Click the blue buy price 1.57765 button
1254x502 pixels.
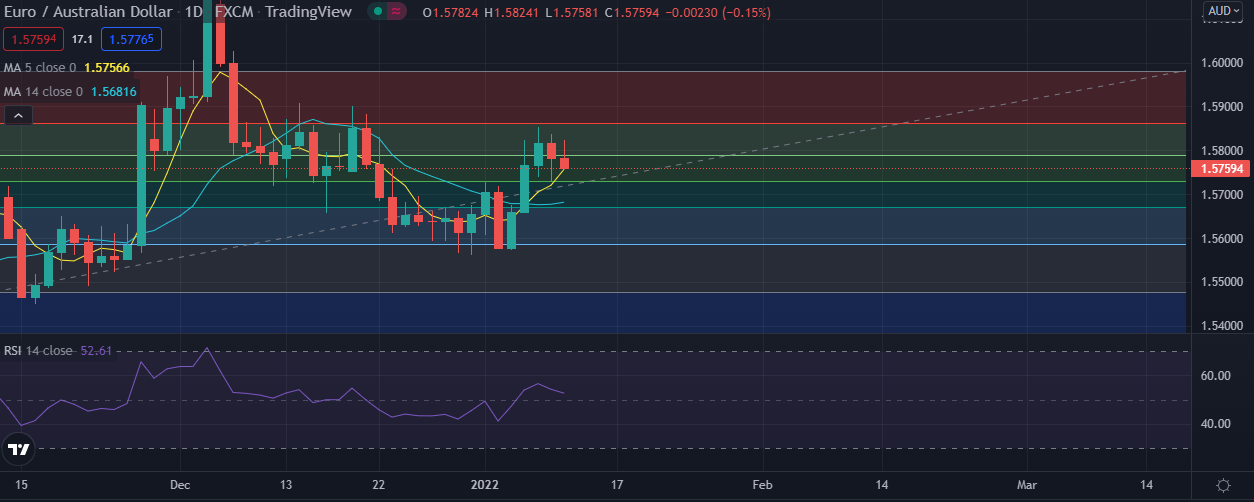point(130,40)
